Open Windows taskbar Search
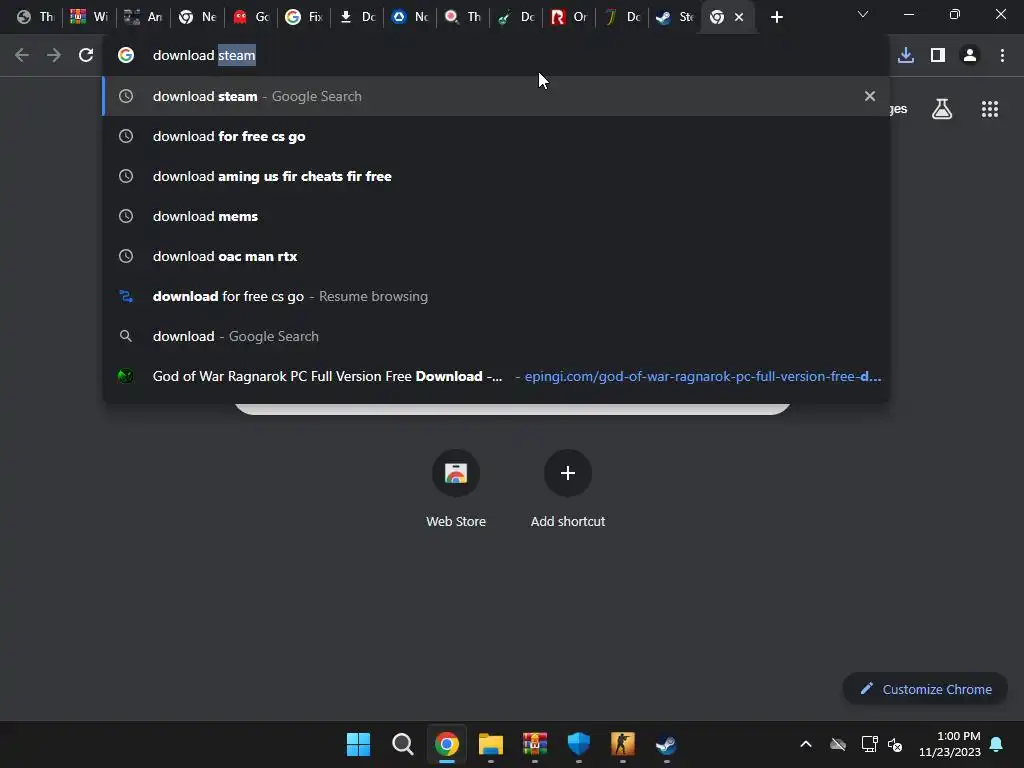The height and width of the screenshot is (768, 1024). 402,744
